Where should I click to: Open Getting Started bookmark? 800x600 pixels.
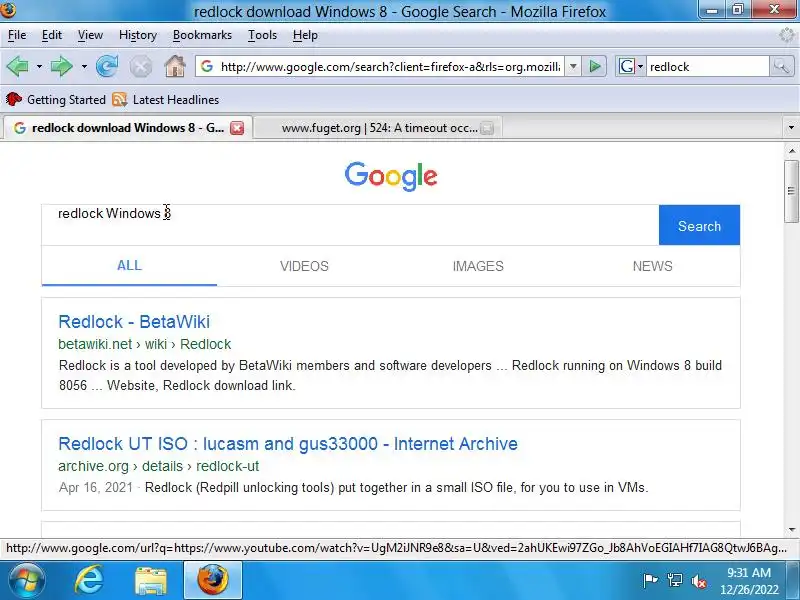56,99
